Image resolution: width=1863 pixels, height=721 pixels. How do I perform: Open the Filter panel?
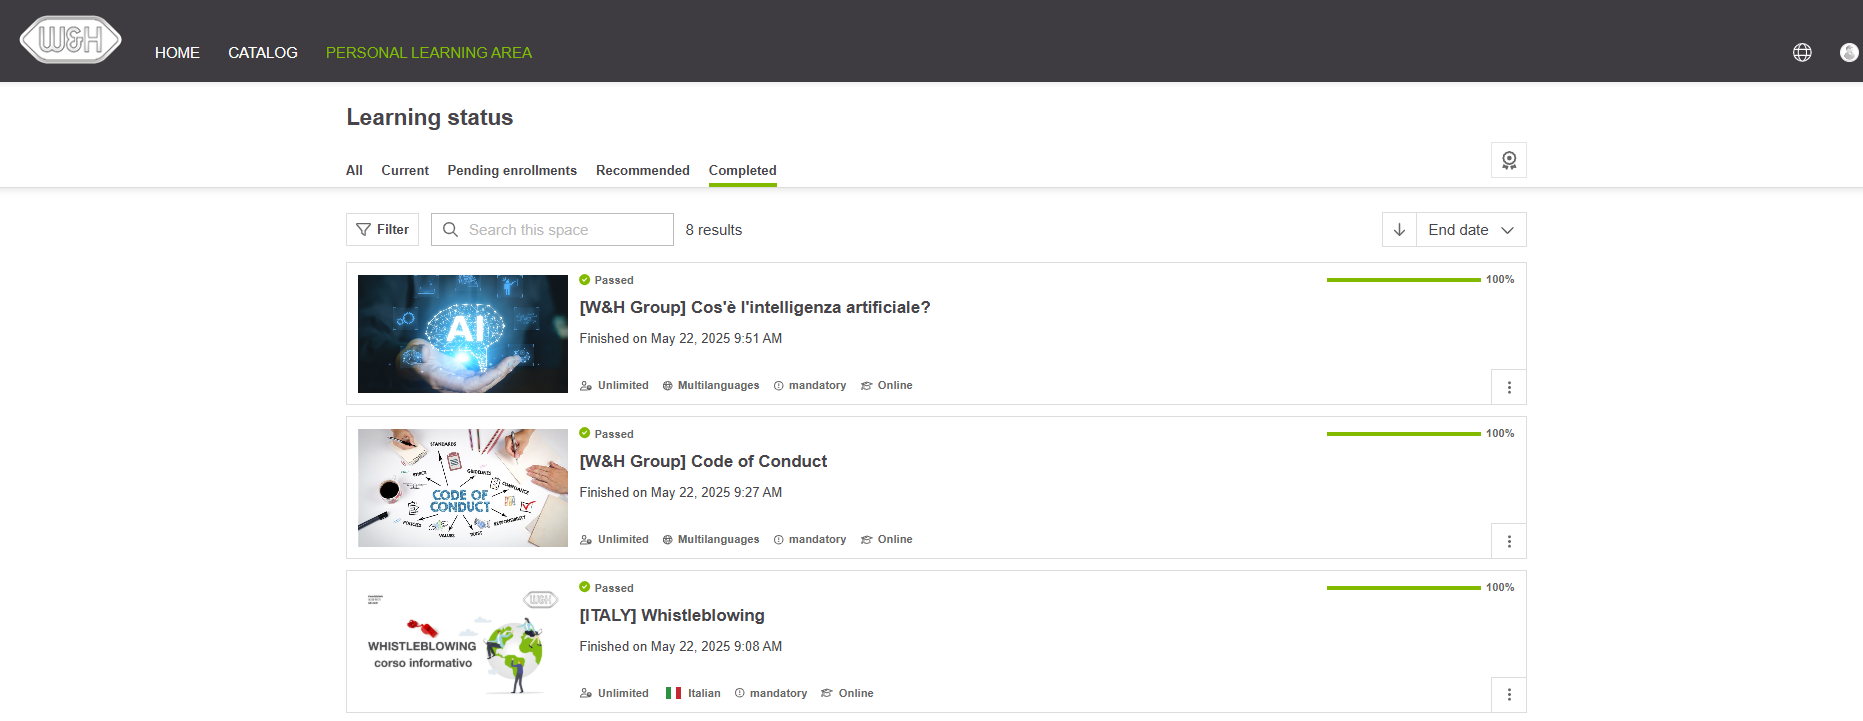[382, 230]
